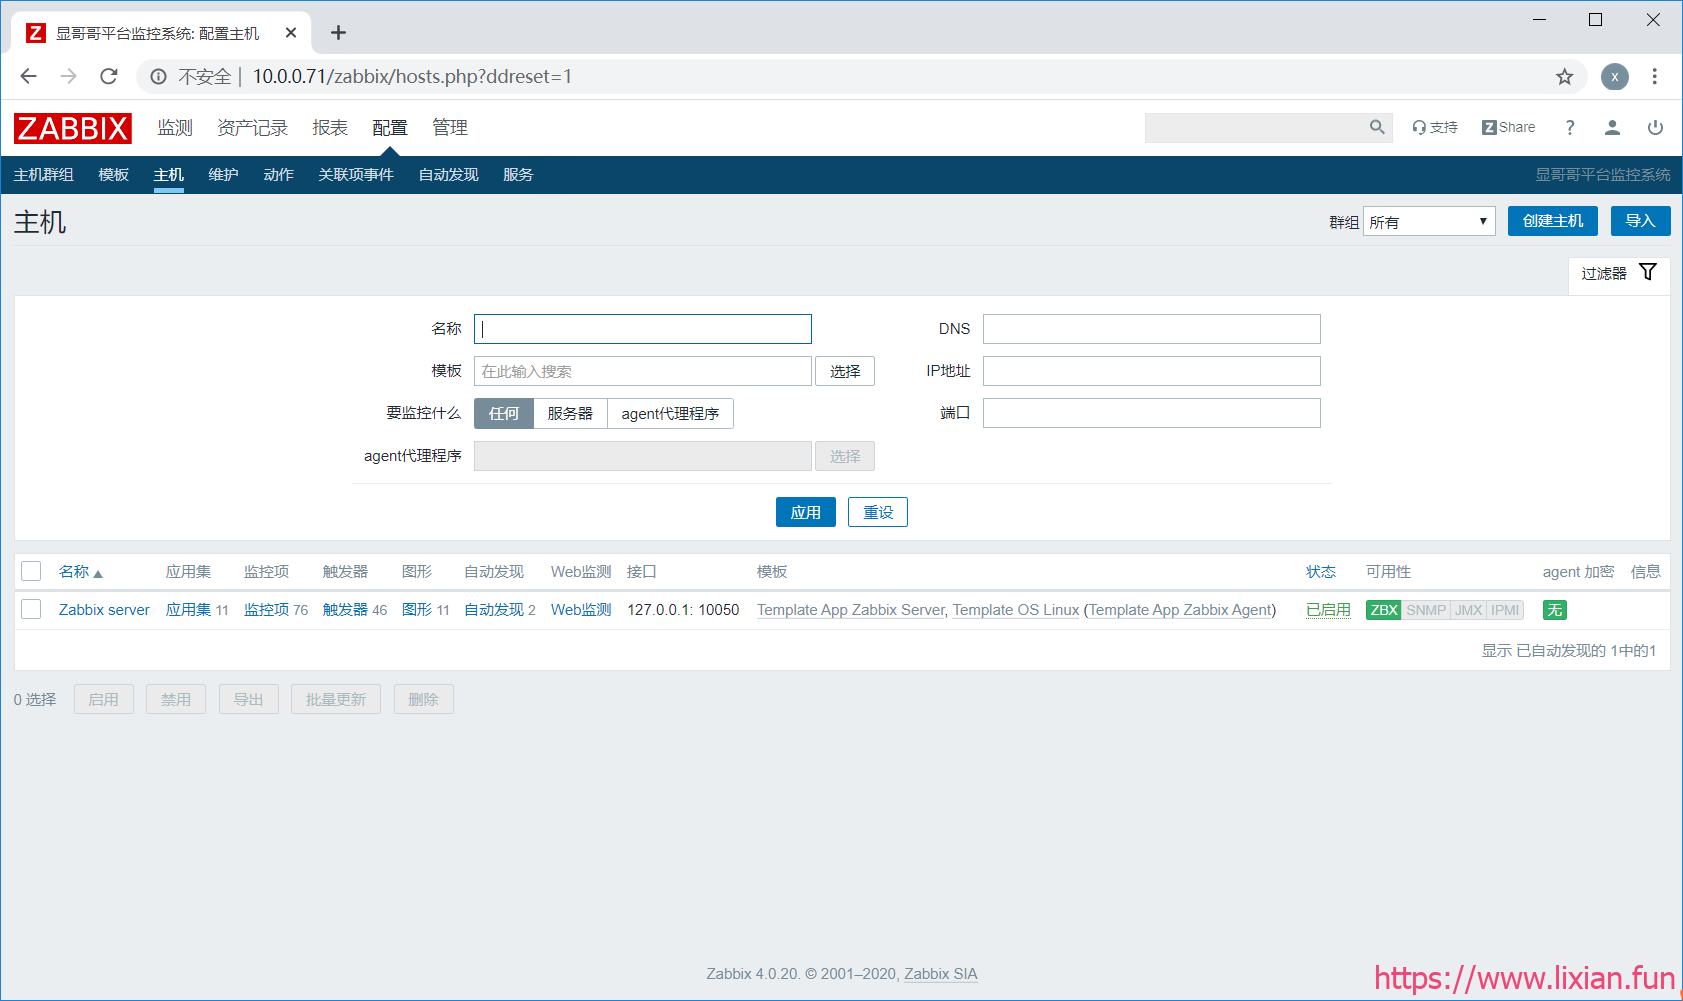Click the green 无 encryption badge
The height and width of the screenshot is (1001, 1683).
[x=1555, y=610]
